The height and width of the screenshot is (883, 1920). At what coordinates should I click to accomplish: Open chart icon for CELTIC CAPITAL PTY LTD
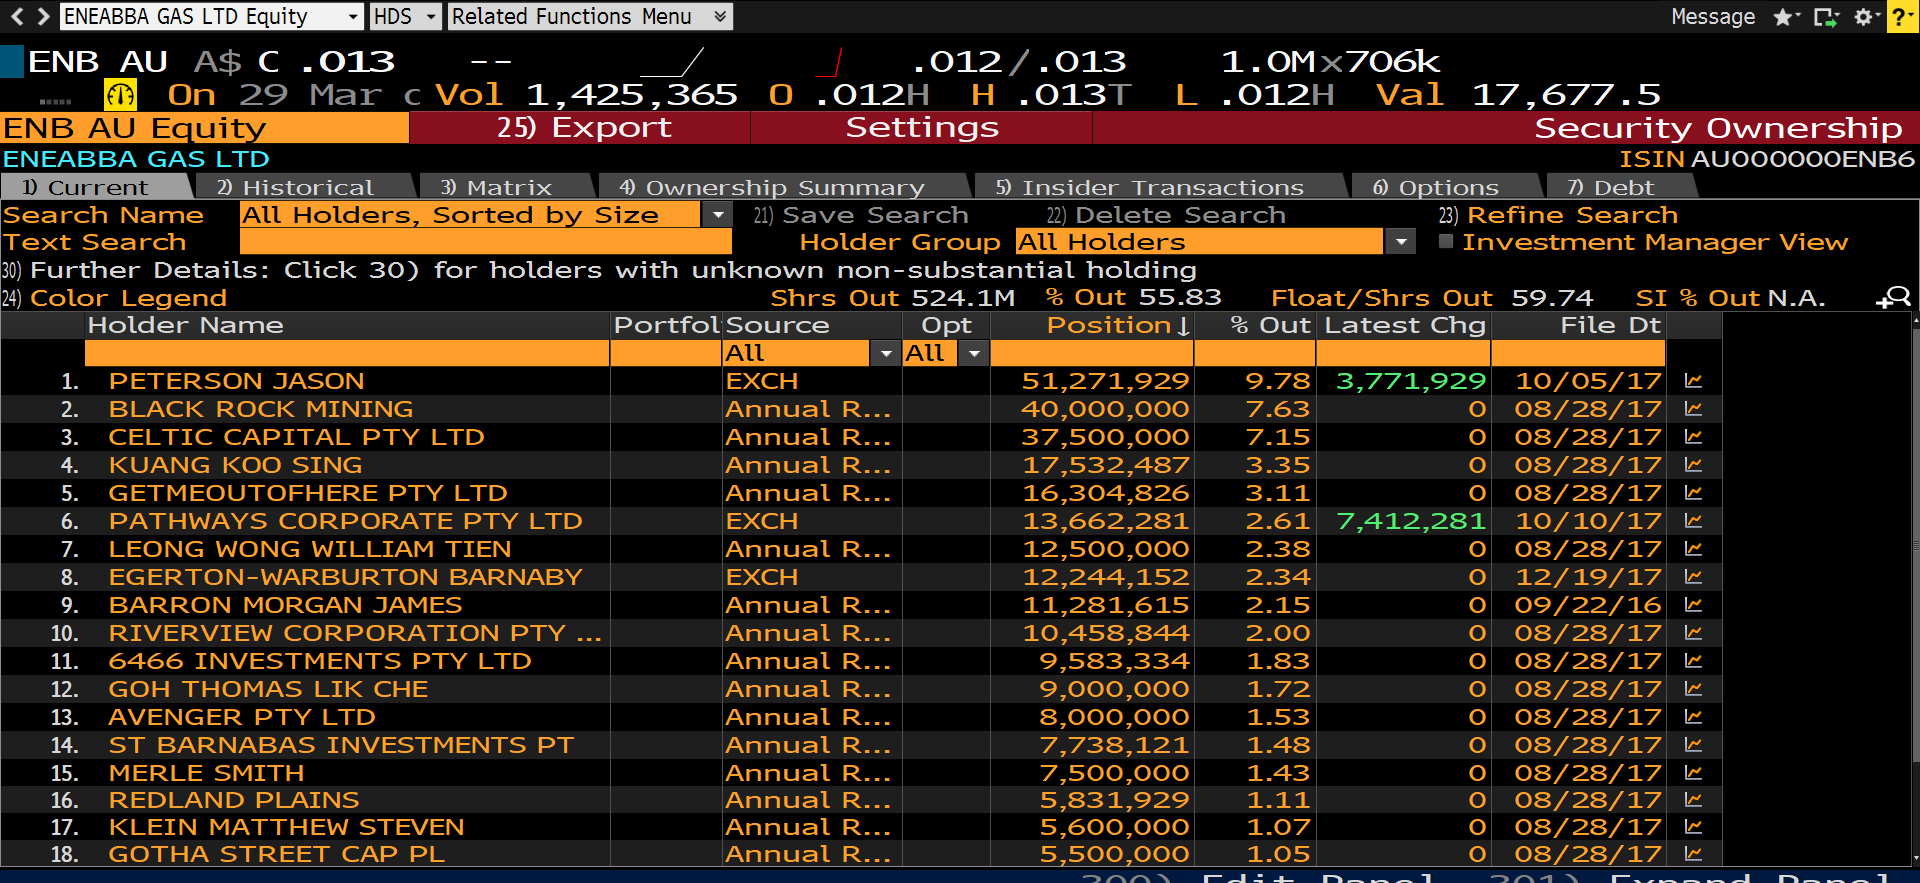pyautogui.click(x=1693, y=437)
